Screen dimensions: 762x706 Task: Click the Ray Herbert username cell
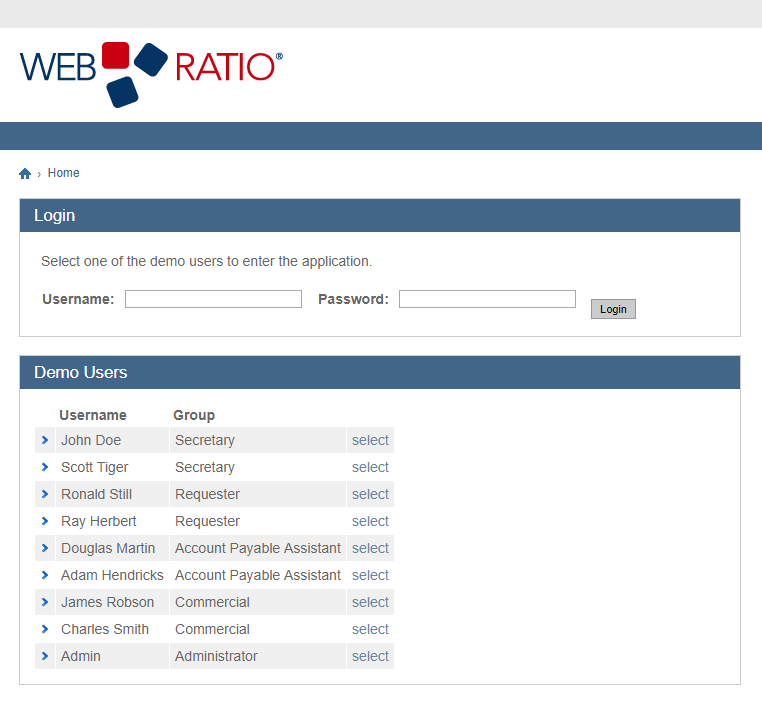point(112,521)
